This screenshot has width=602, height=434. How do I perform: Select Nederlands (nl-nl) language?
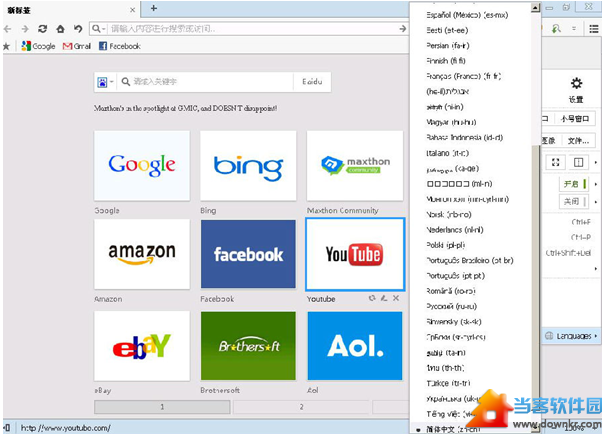(x=455, y=230)
